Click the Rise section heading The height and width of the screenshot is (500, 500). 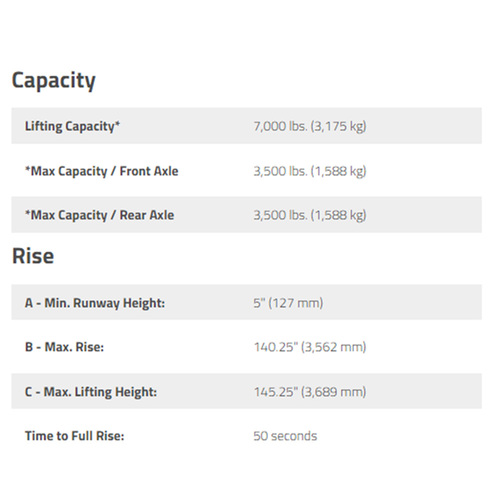click(x=33, y=256)
